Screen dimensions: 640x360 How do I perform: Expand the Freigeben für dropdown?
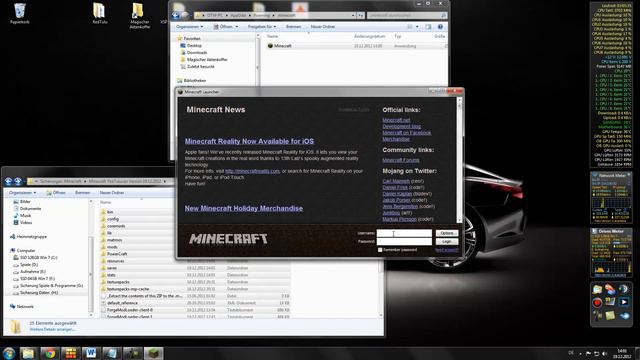coord(262,27)
